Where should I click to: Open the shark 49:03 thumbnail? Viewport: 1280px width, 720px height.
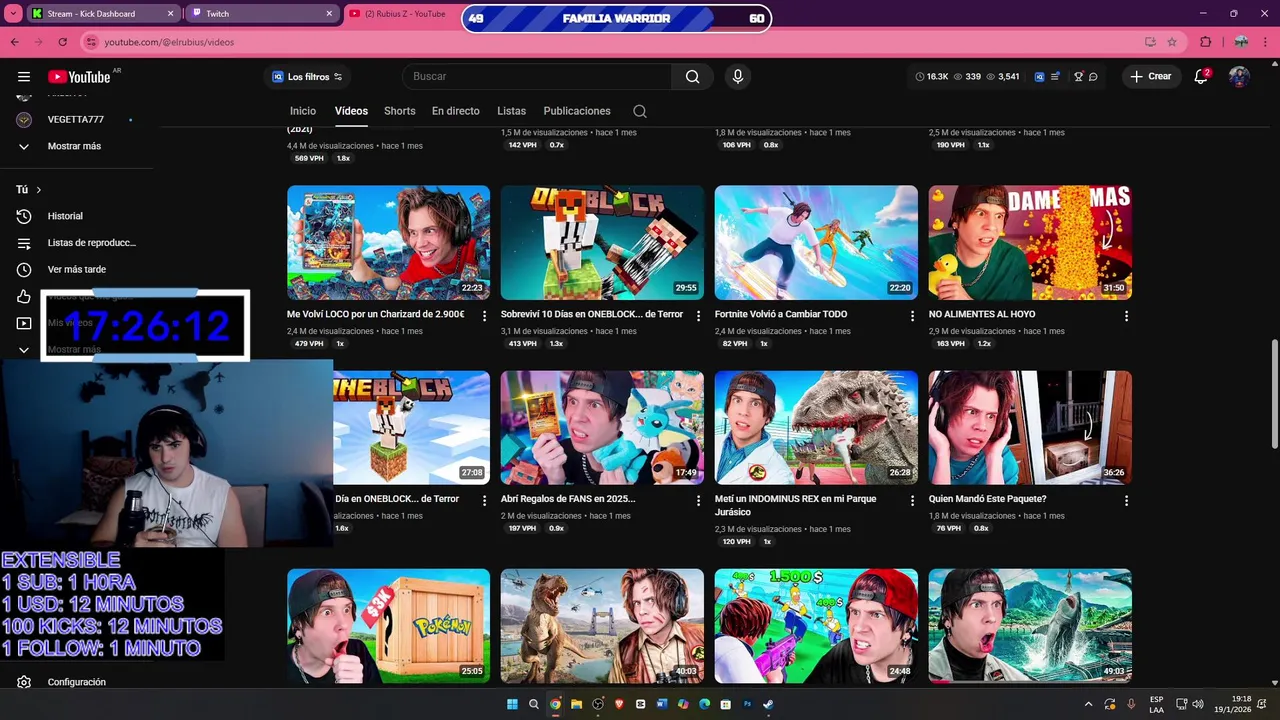coord(1030,626)
